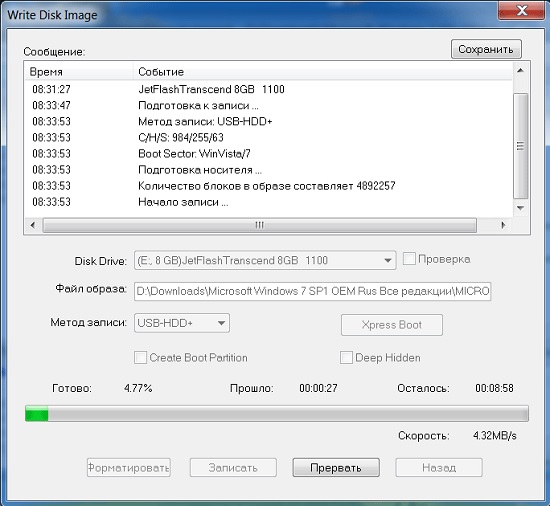Image resolution: width=550 pixels, height=506 pixels.
Task: Click the scroll up arrow in message log
Action: click(x=521, y=70)
